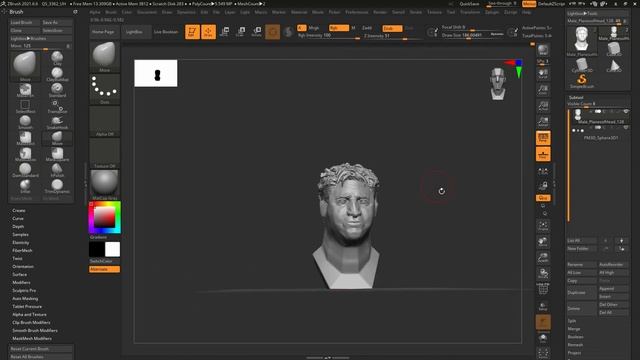Choose the hPolish brush
This screenshot has width=640, height=360.
57,170
